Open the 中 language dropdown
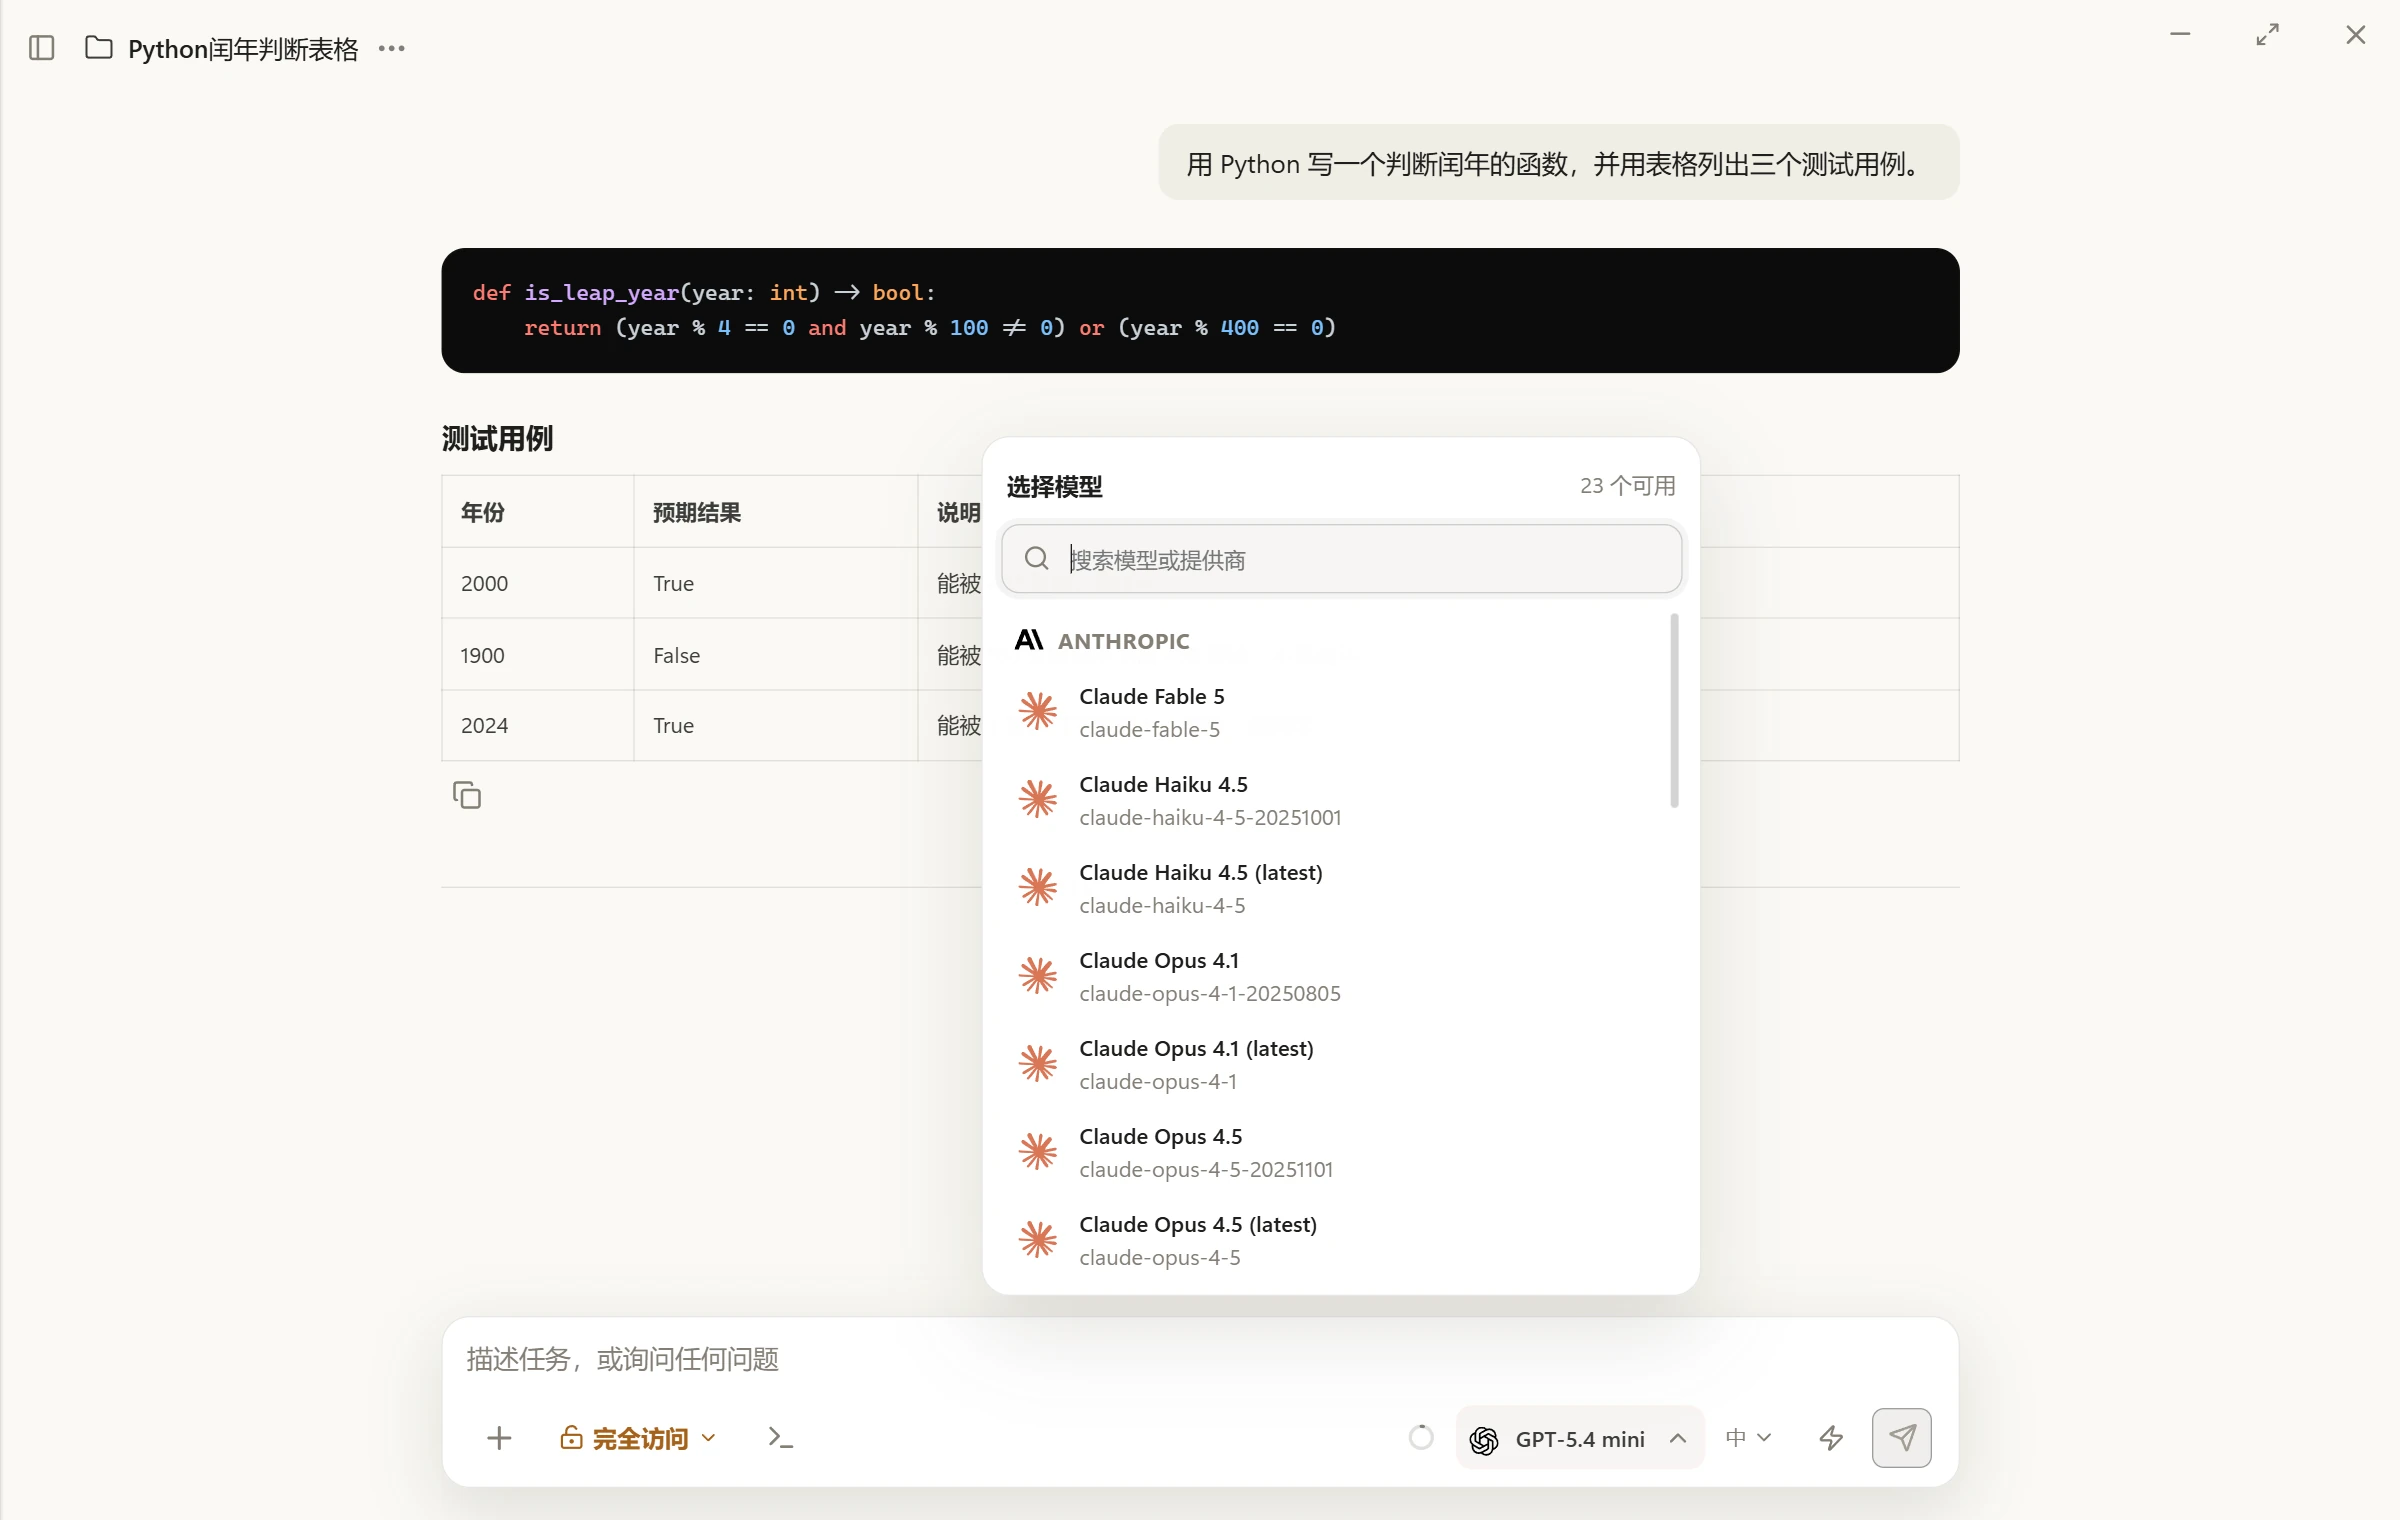The image size is (2400, 1520). [x=1749, y=1438]
